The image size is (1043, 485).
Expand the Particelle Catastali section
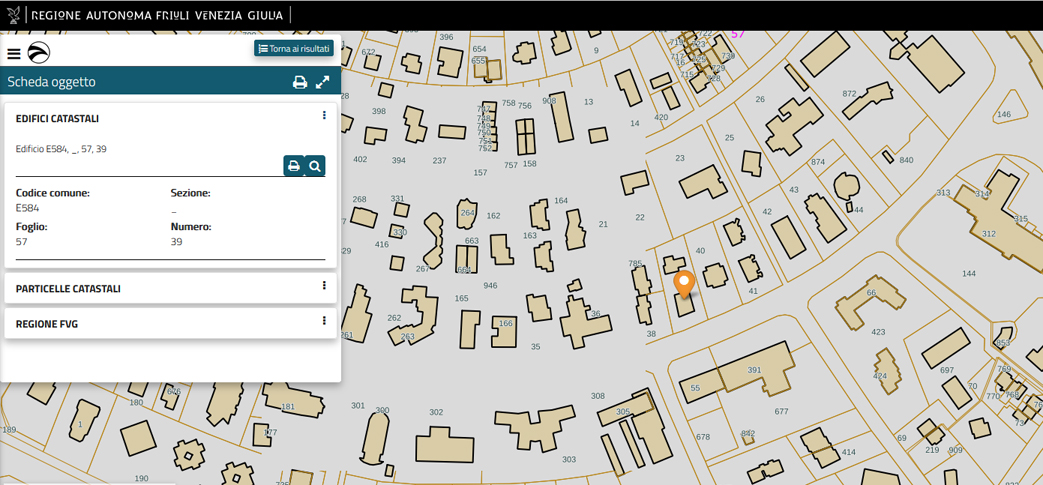(x=68, y=289)
